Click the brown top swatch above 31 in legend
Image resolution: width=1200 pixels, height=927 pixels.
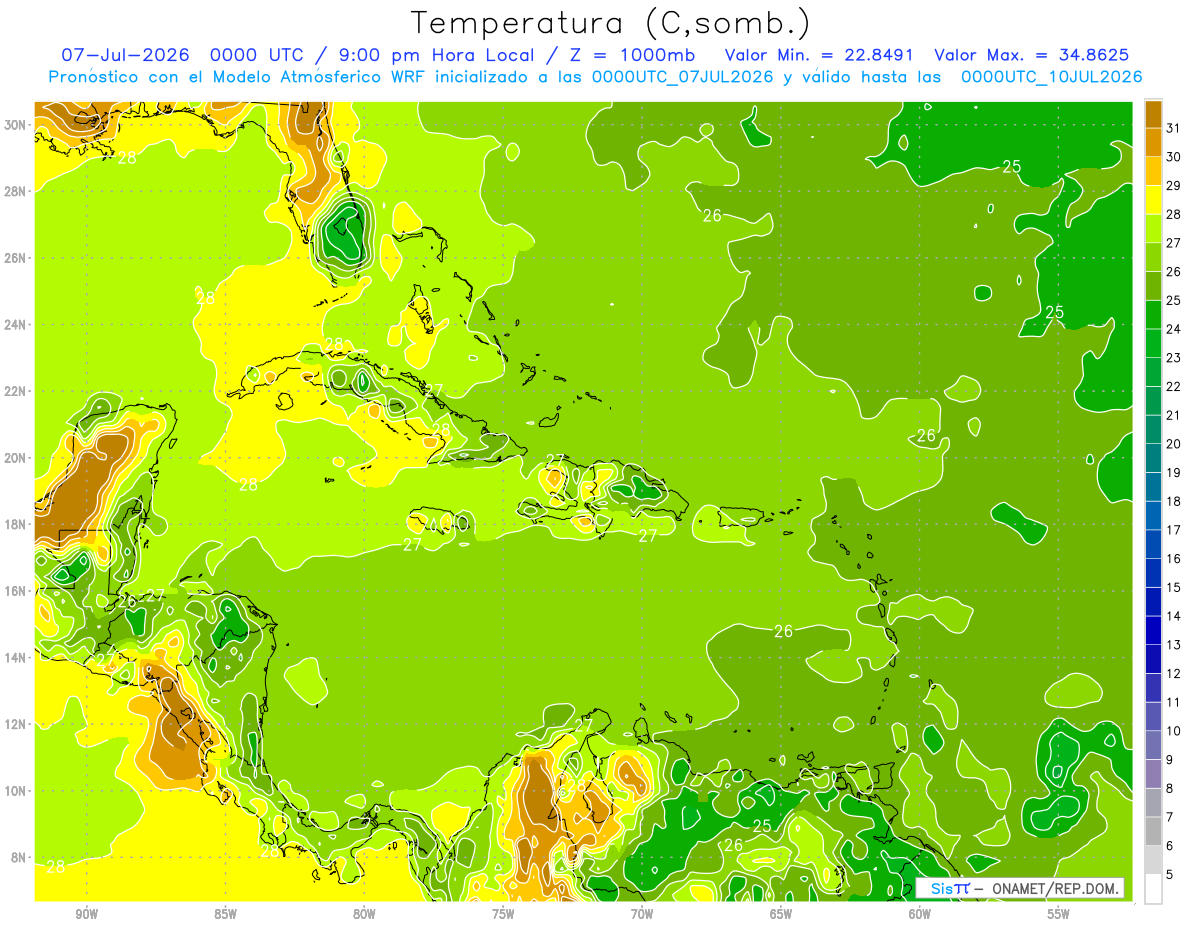[x=1153, y=115]
